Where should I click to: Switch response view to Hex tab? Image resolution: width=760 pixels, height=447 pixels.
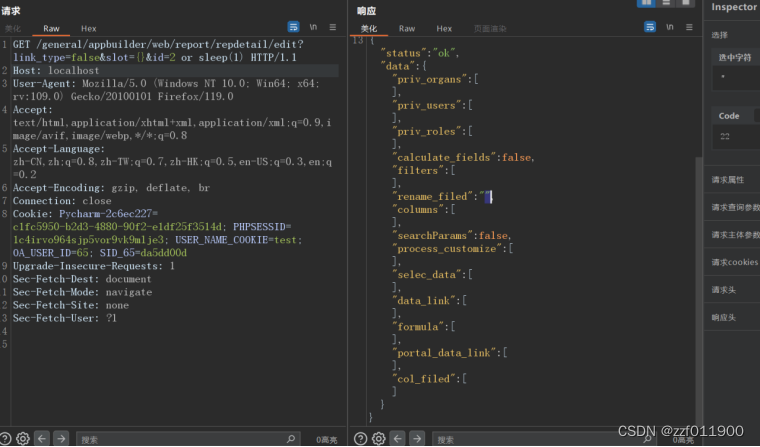(444, 29)
